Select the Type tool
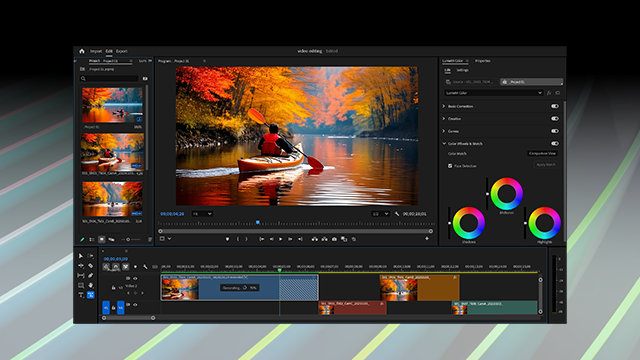Viewport: 640px width, 360px height. pyautogui.click(x=81, y=295)
